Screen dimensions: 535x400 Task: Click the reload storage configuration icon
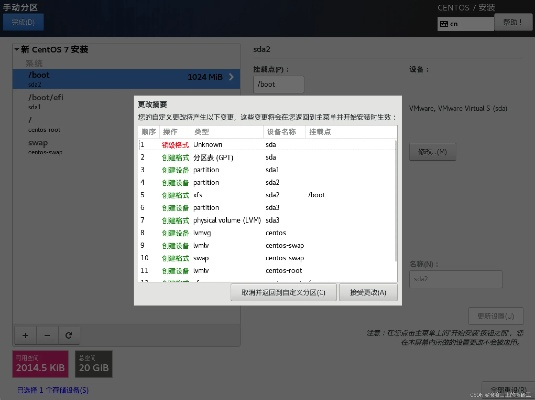pyautogui.click(x=69, y=335)
